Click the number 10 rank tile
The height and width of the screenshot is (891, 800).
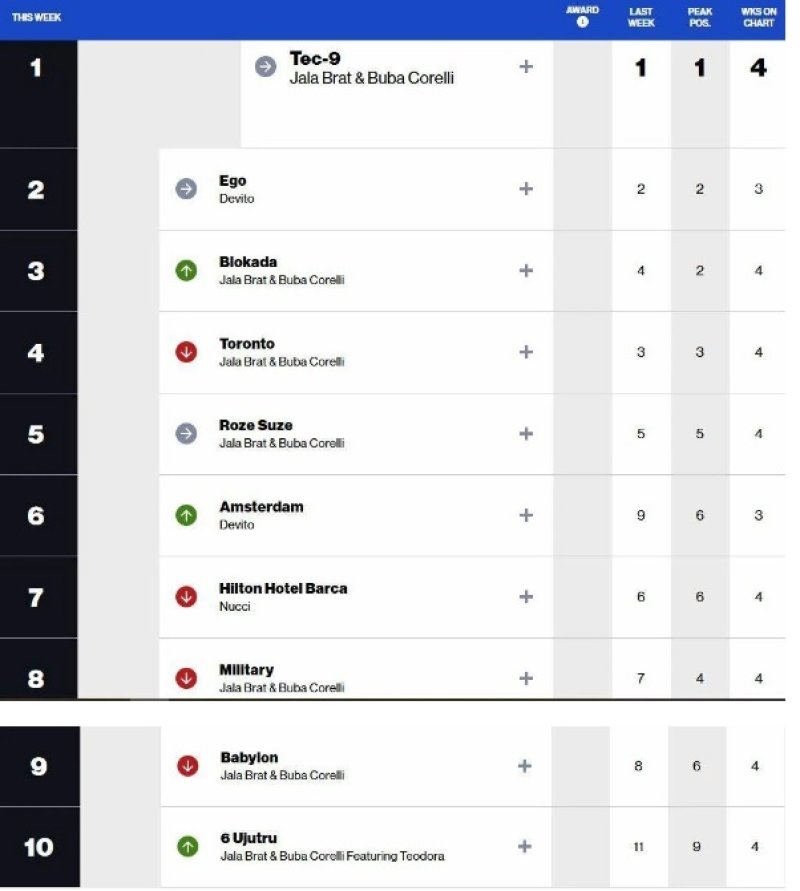pyautogui.click(x=39, y=847)
